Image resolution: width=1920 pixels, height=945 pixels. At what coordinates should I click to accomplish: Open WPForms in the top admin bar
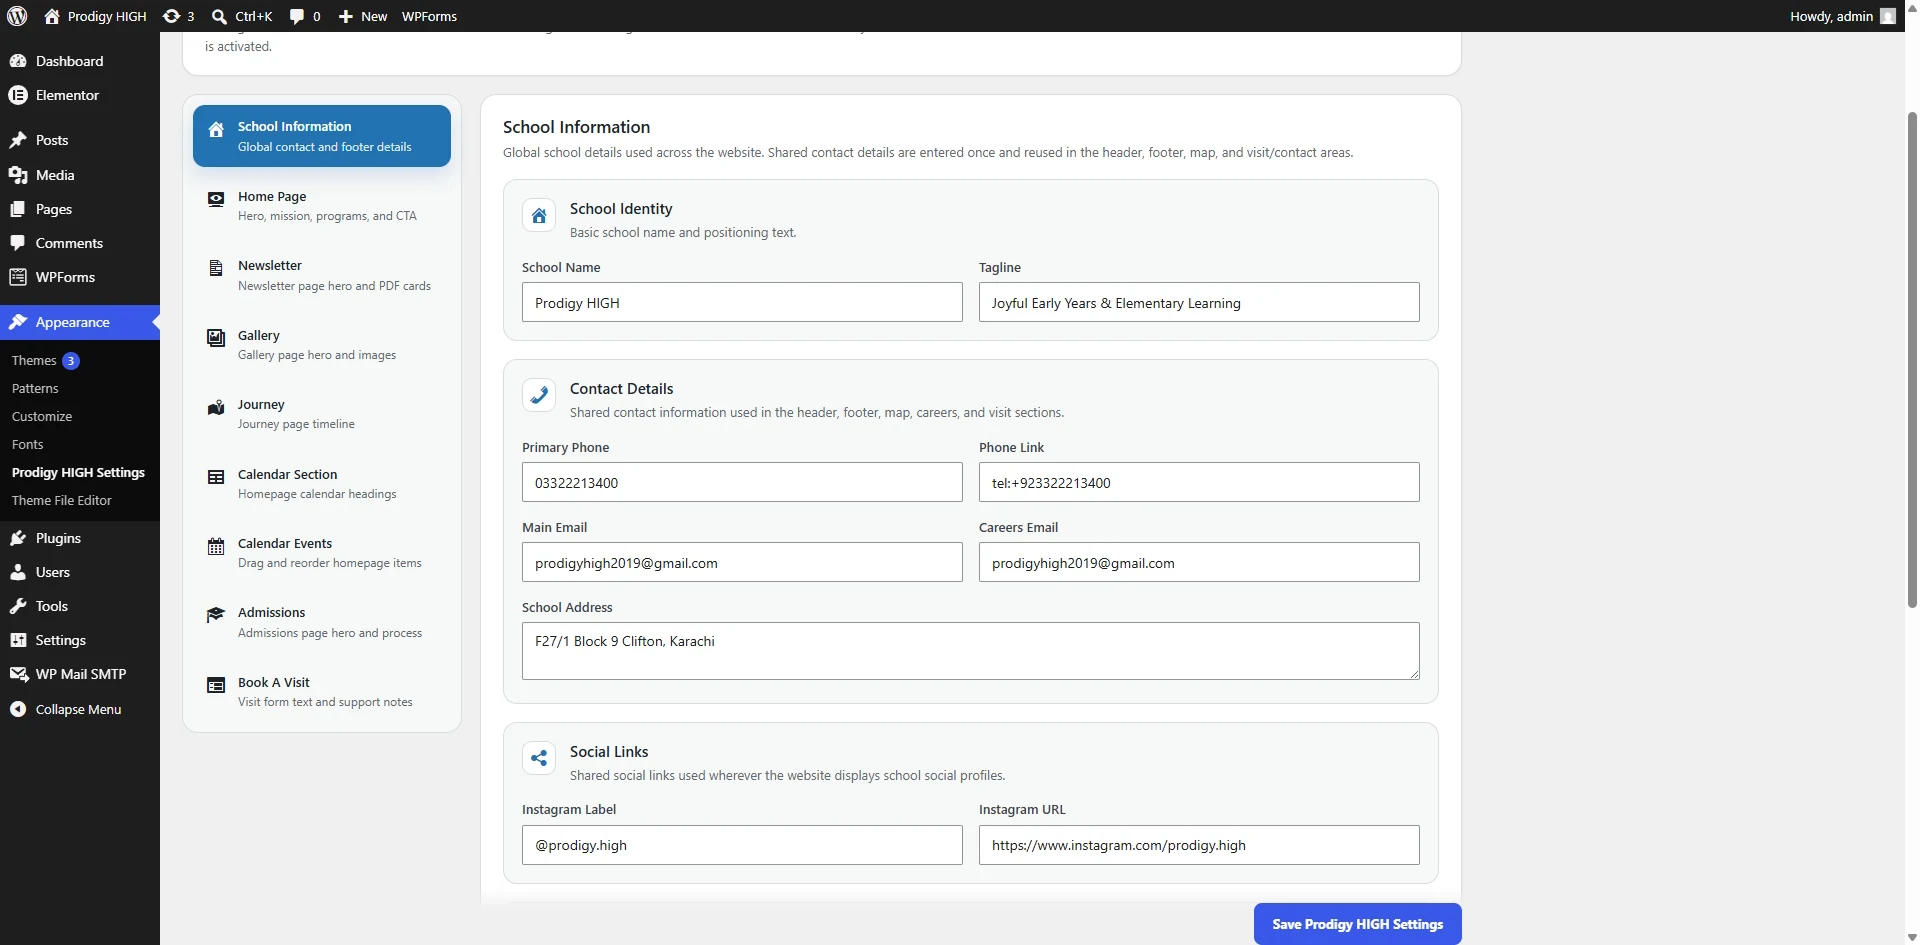pos(429,16)
